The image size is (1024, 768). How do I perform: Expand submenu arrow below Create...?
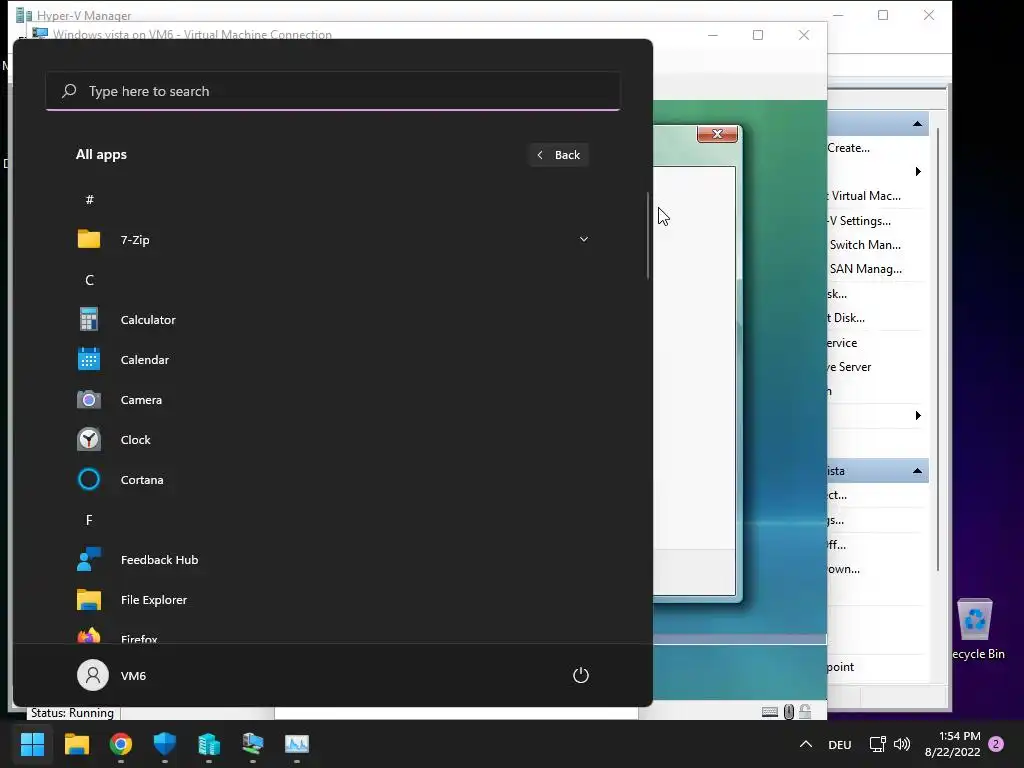click(918, 172)
